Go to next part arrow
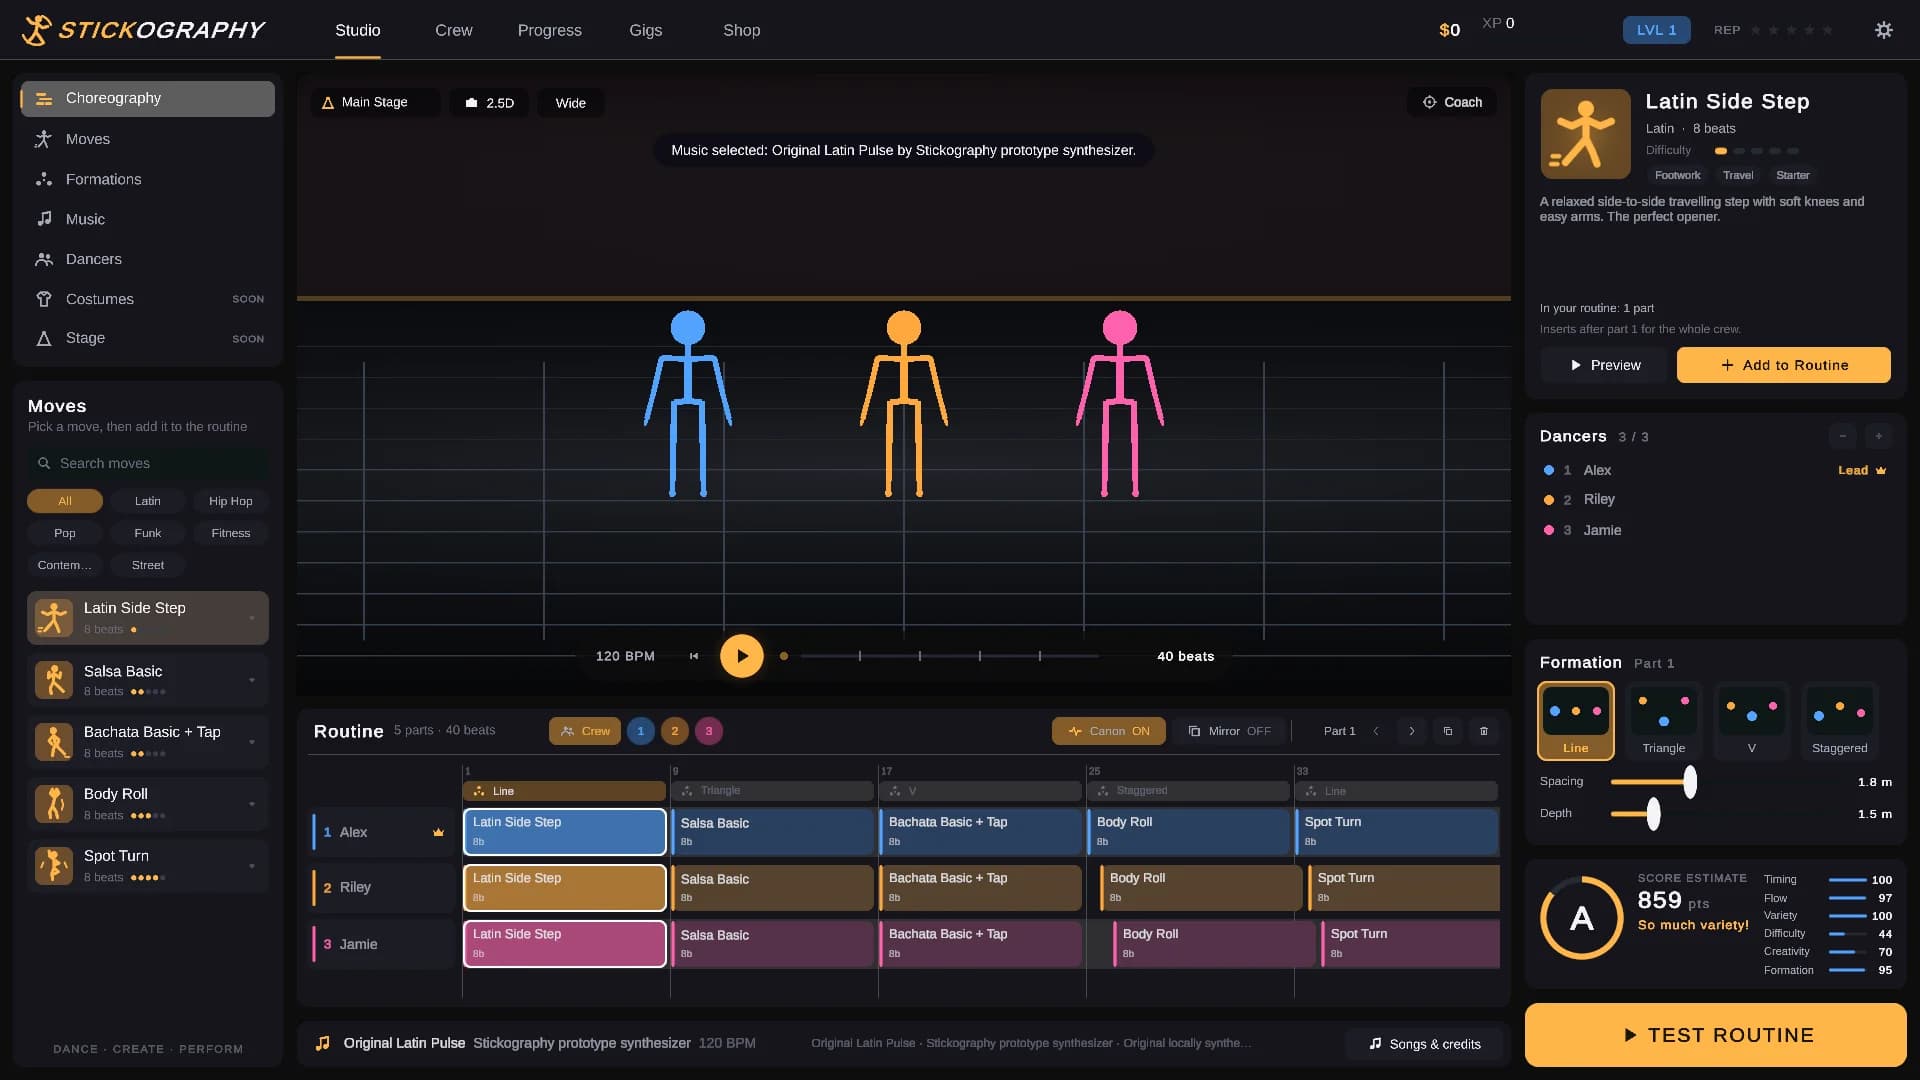The height and width of the screenshot is (1080, 1920). pyautogui.click(x=1411, y=731)
